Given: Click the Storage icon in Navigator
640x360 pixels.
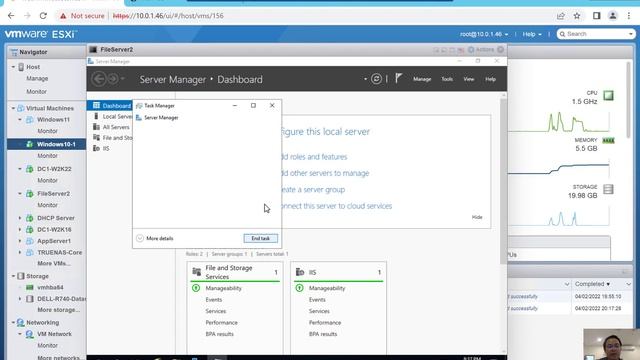Looking at the screenshot, I should point(21,276).
